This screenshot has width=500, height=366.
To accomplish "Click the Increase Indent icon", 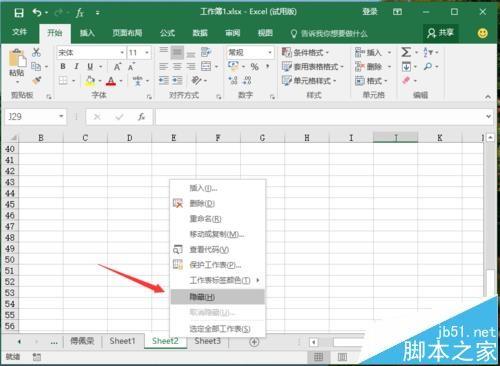I will (177, 80).
